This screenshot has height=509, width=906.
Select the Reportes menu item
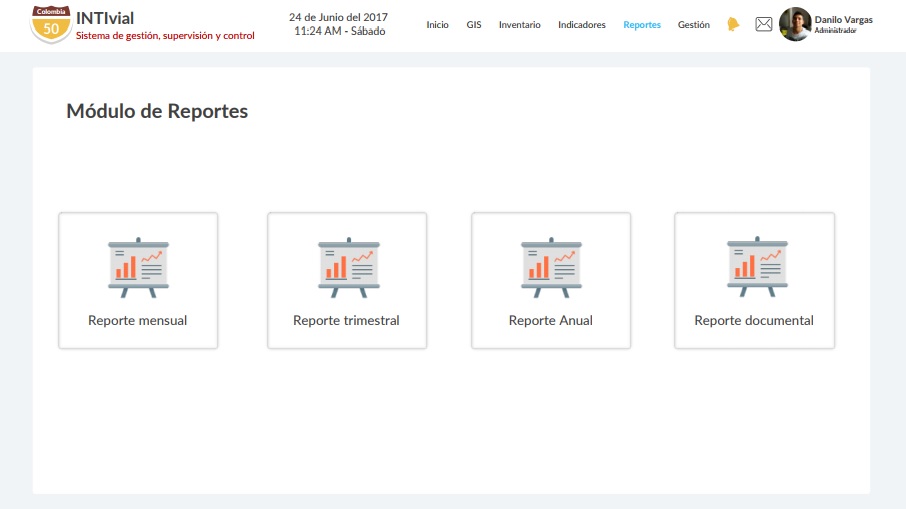coord(642,25)
